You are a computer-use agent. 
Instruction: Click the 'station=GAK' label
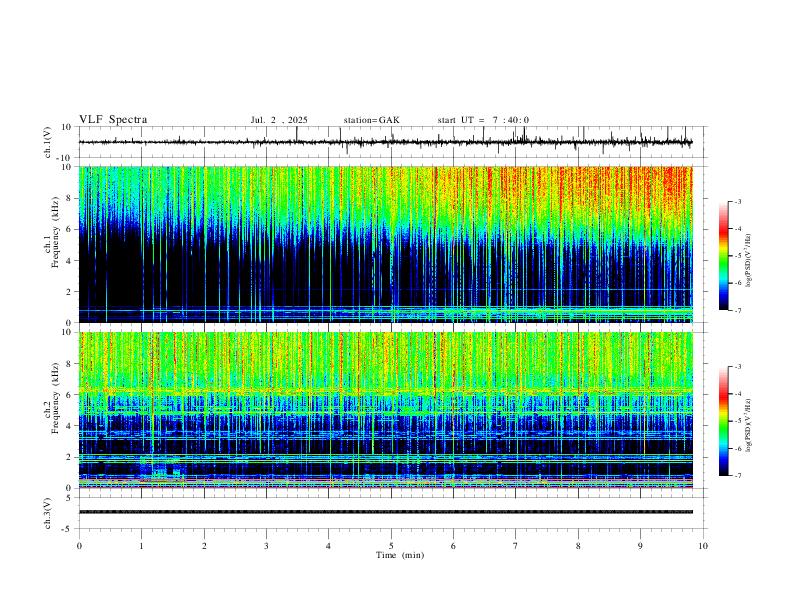pyautogui.click(x=371, y=120)
